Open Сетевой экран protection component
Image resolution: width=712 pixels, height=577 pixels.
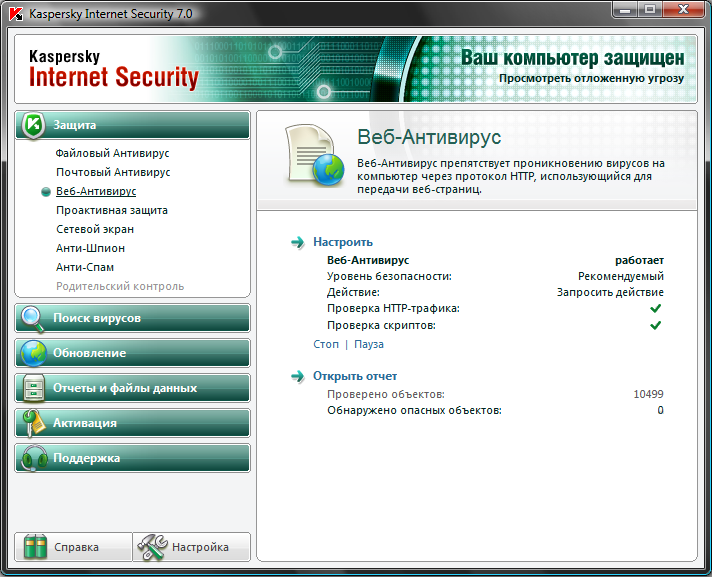pos(95,229)
